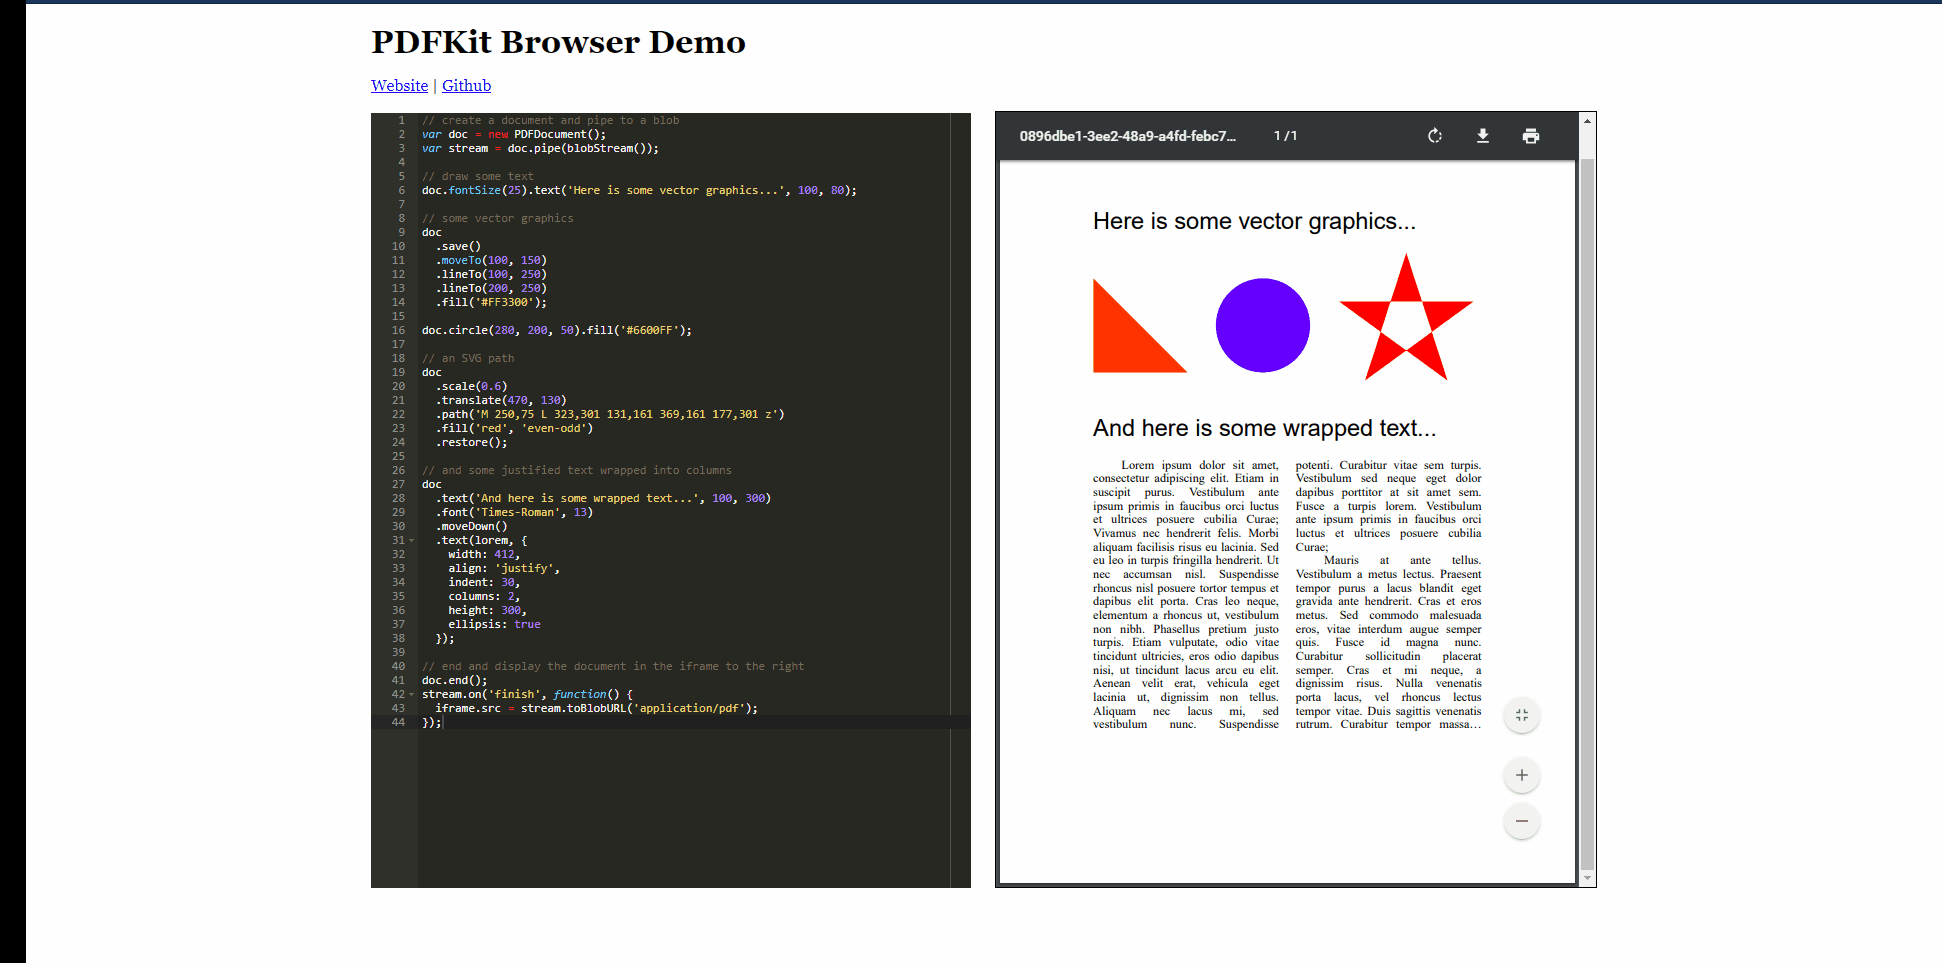Click the .font('Times-Roman', 13) line
This screenshot has height=963, width=1942.
pyautogui.click(x=514, y=512)
